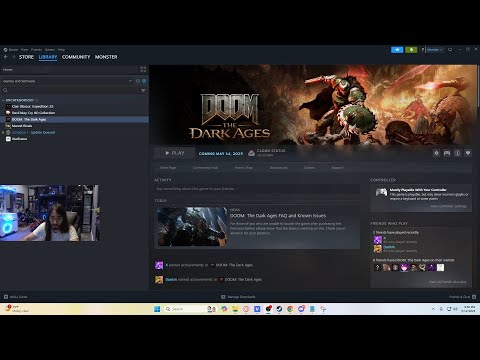This screenshot has width=480, height=360.
Task: Open View controller settings link
Action: pyautogui.click(x=448, y=206)
